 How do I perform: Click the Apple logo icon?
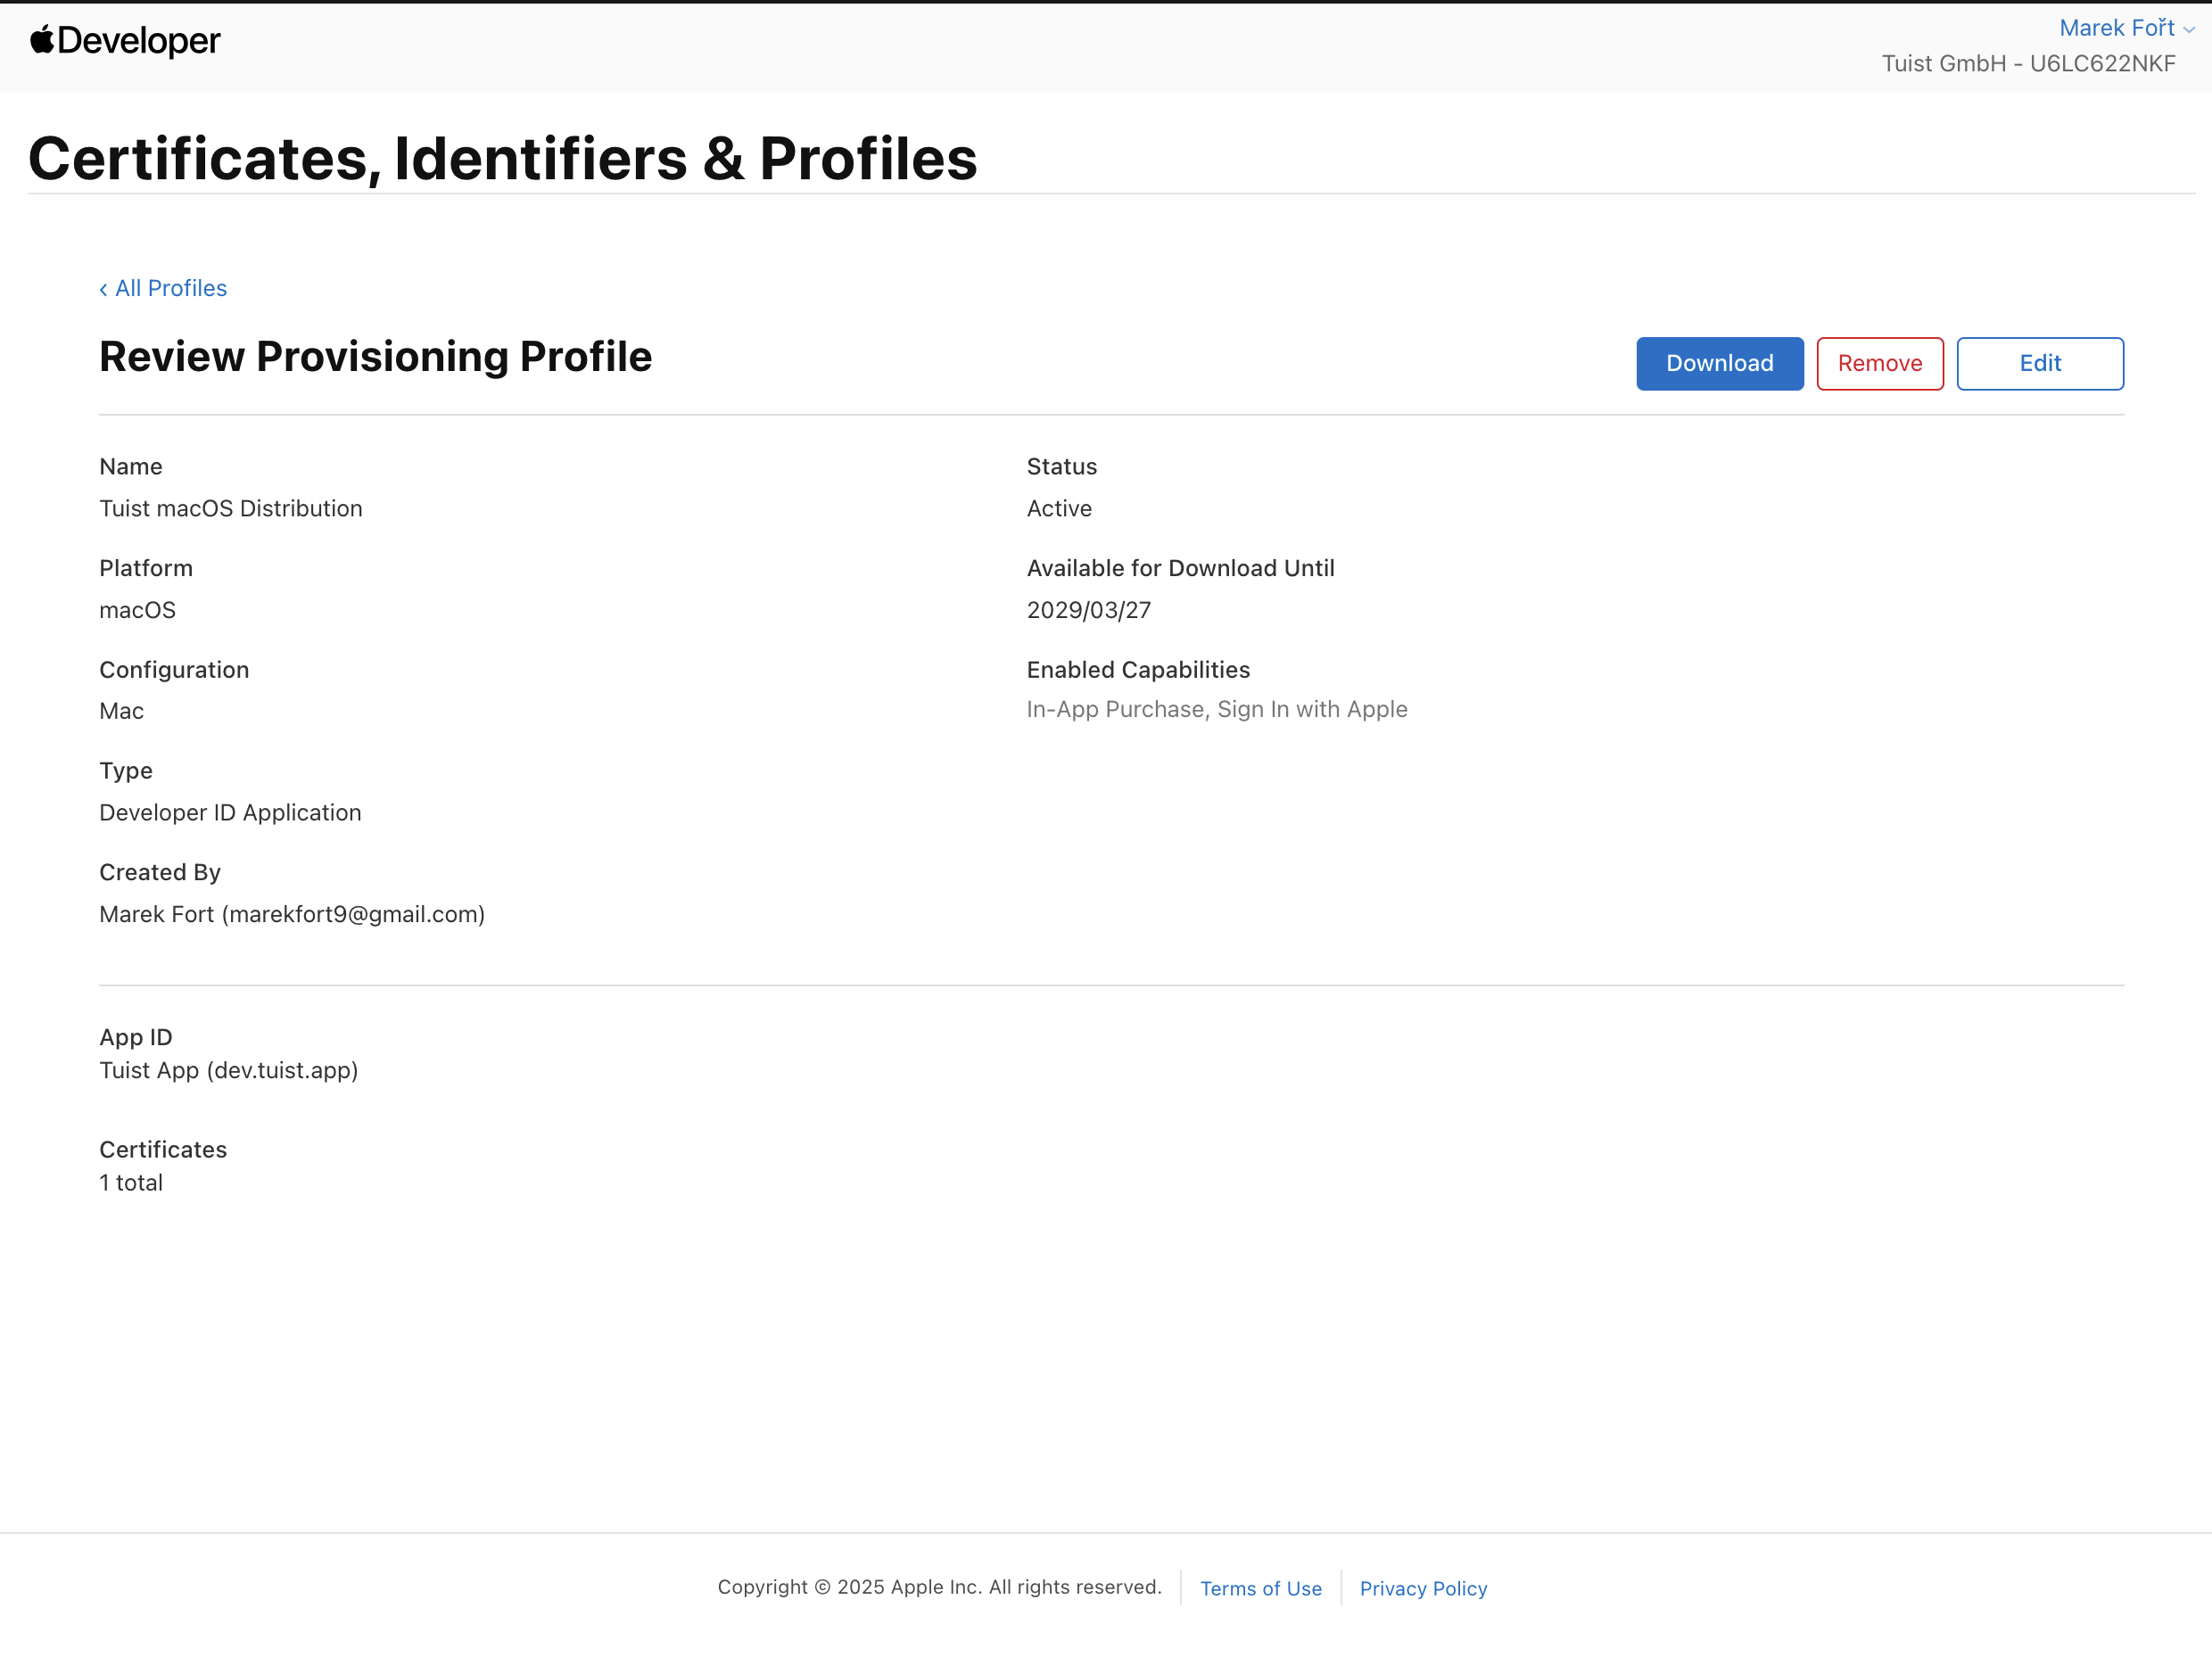click(40, 41)
